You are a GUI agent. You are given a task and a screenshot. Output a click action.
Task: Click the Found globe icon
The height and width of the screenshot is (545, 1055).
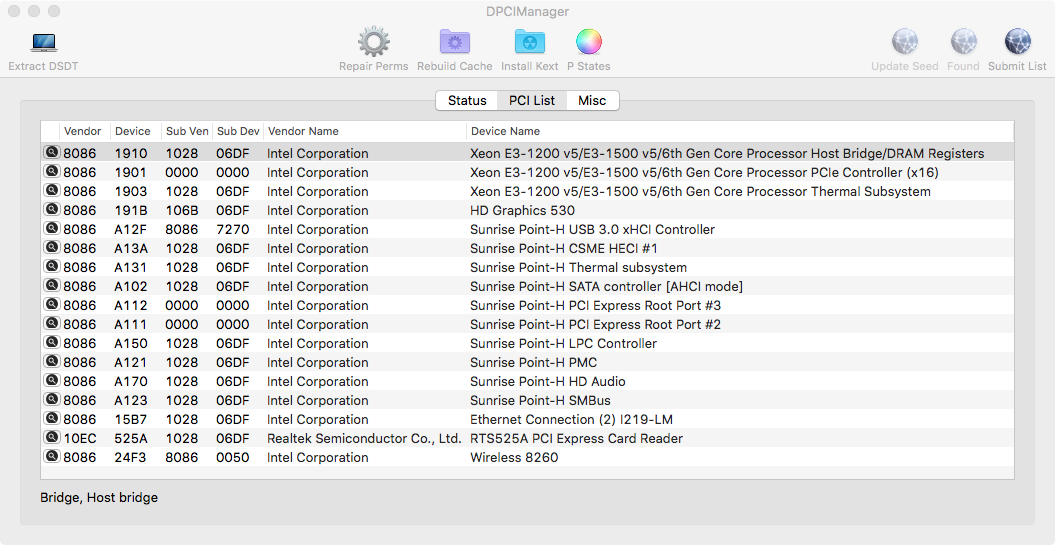[963, 43]
